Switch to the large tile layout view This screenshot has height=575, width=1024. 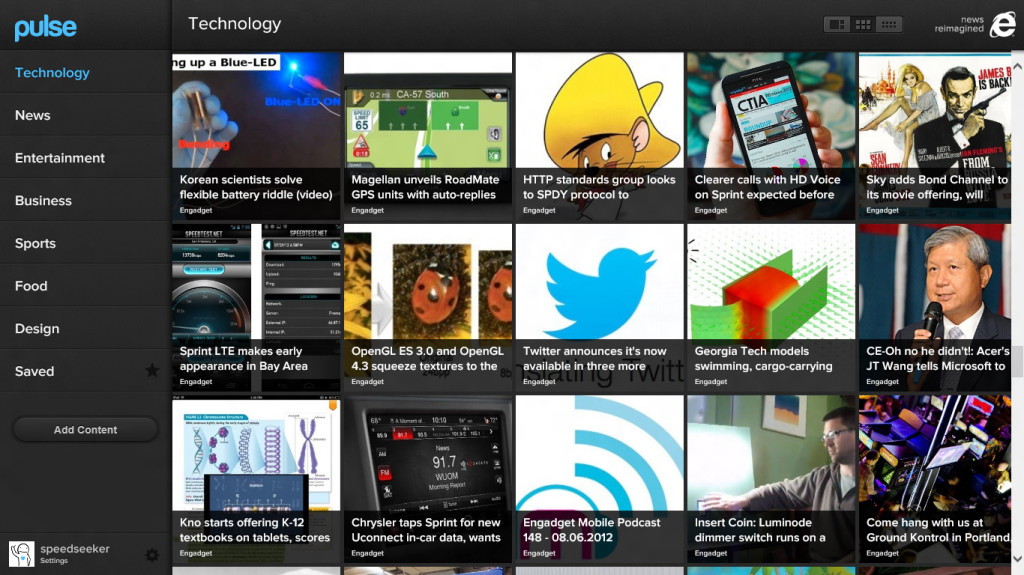pos(837,24)
